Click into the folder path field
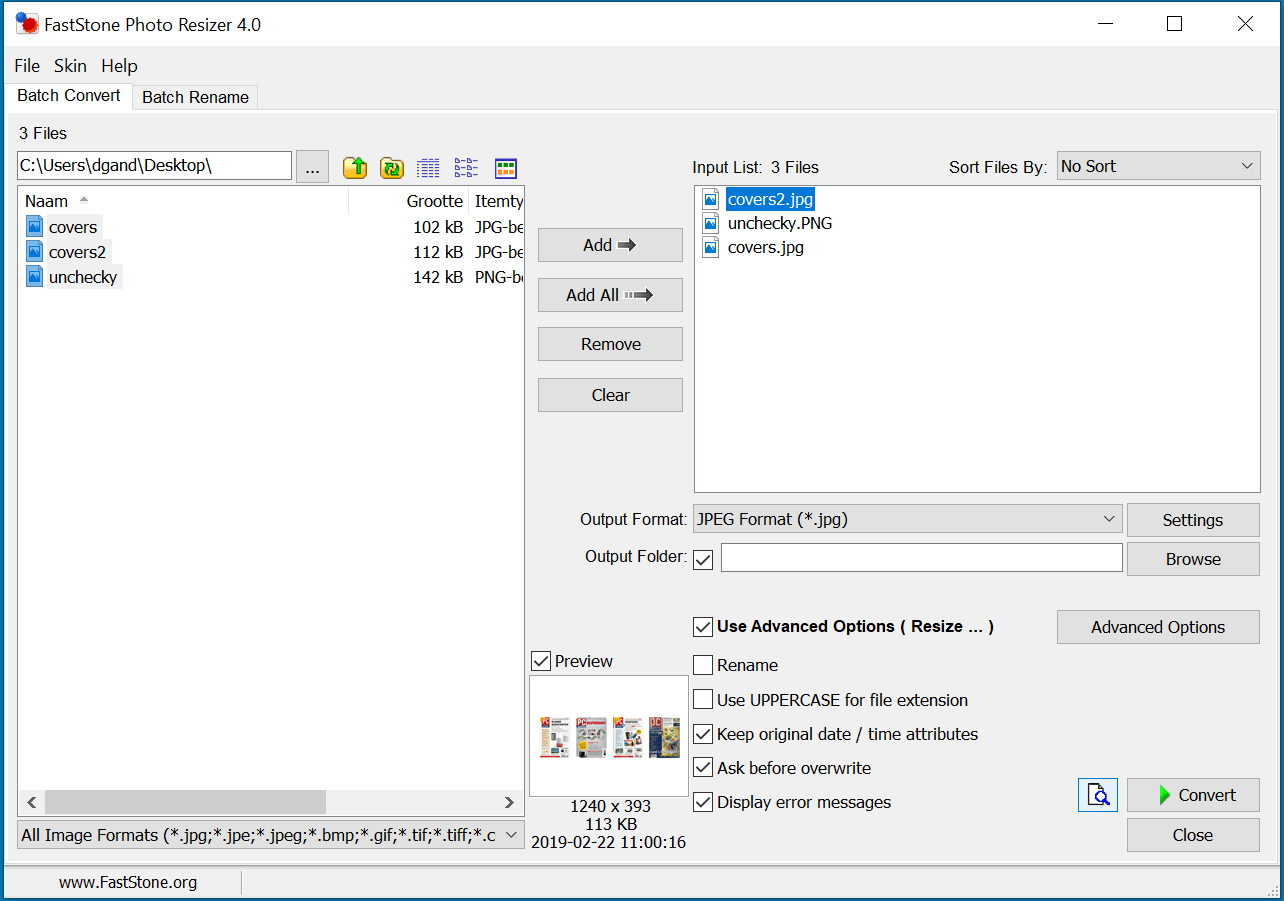 (154, 166)
